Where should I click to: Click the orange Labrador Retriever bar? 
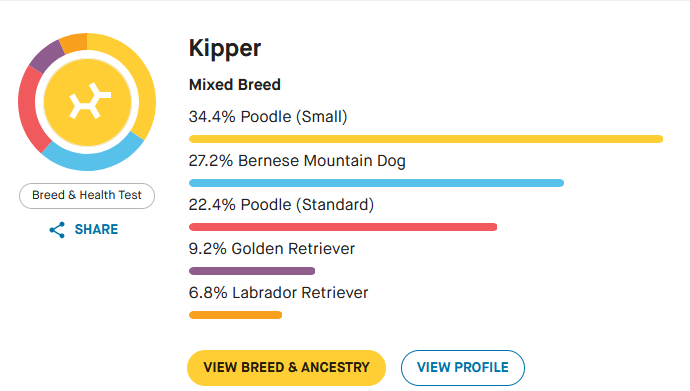235,315
